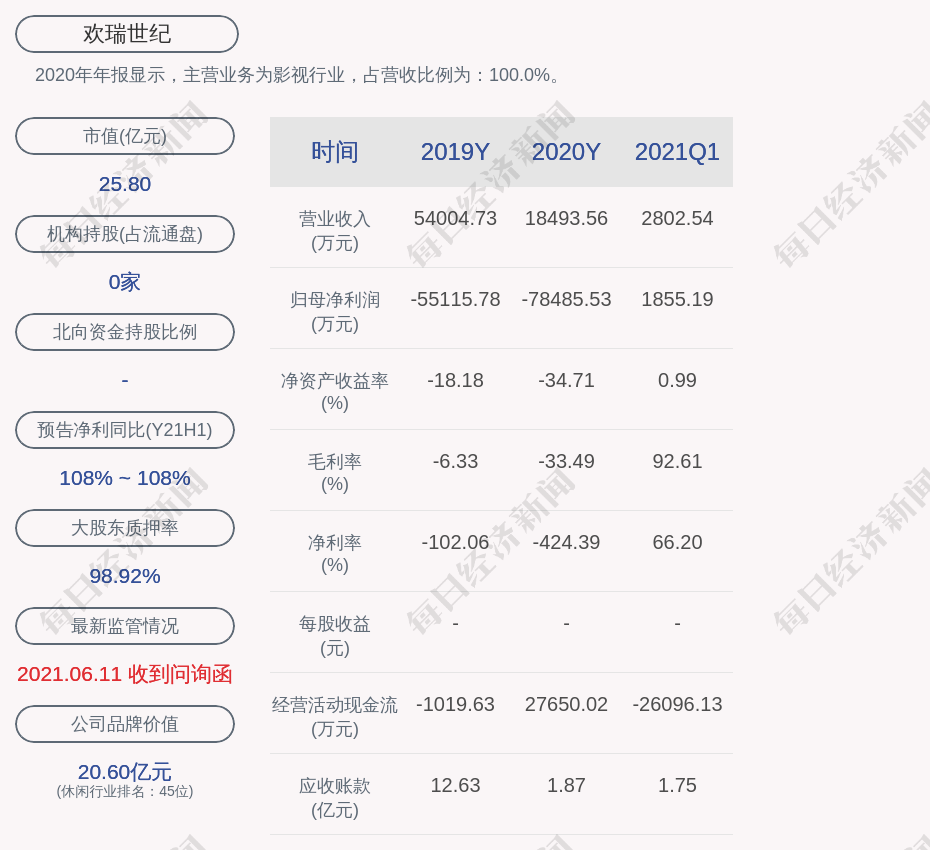The width and height of the screenshot is (930, 850).
Task: Select the 2021Q1 column header
Action: click(677, 152)
